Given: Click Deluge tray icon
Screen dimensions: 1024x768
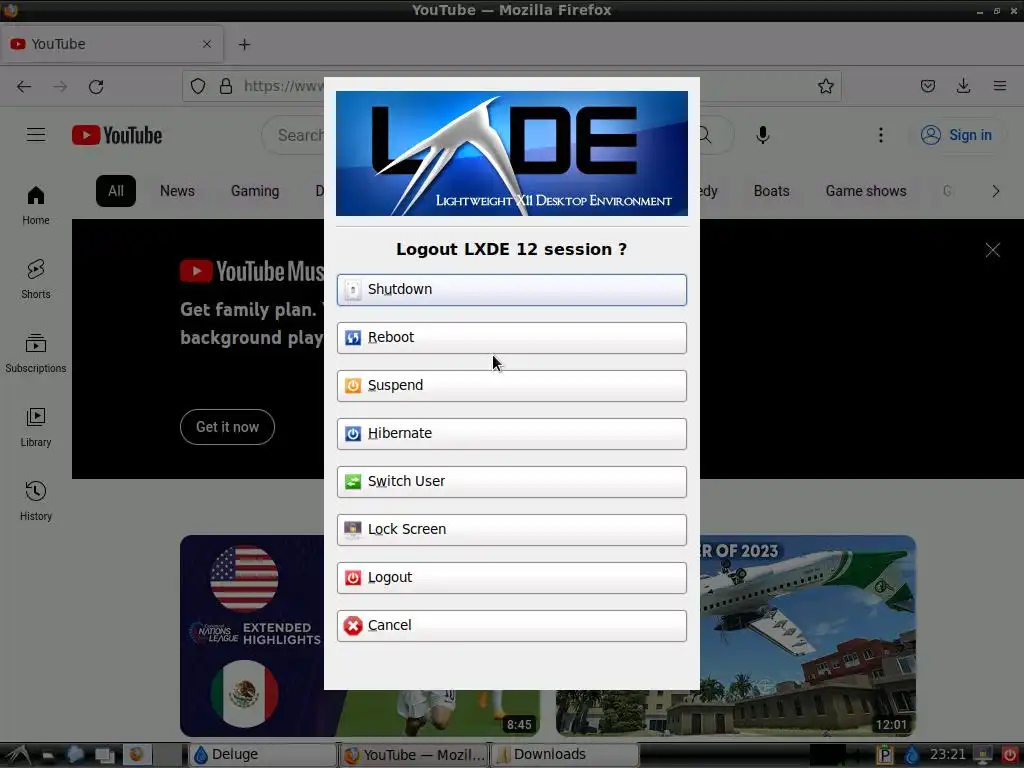Looking at the screenshot, I should tap(912, 755).
